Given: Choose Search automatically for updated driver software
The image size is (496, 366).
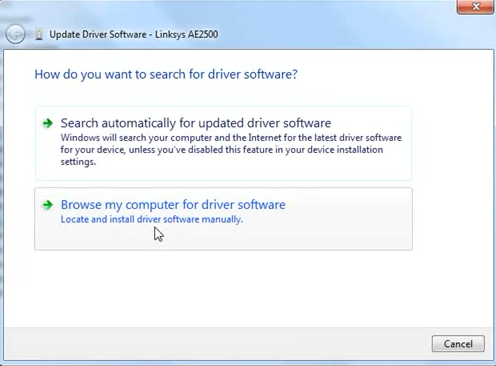Looking at the screenshot, I should tap(223, 144).
